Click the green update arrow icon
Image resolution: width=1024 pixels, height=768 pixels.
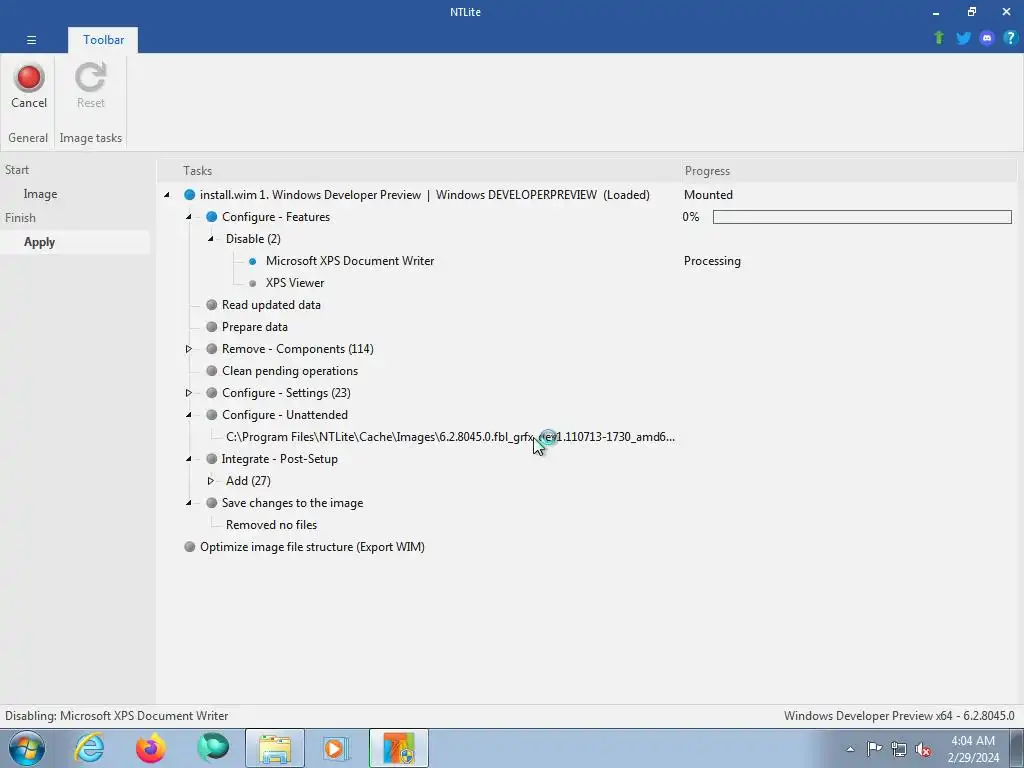point(939,38)
